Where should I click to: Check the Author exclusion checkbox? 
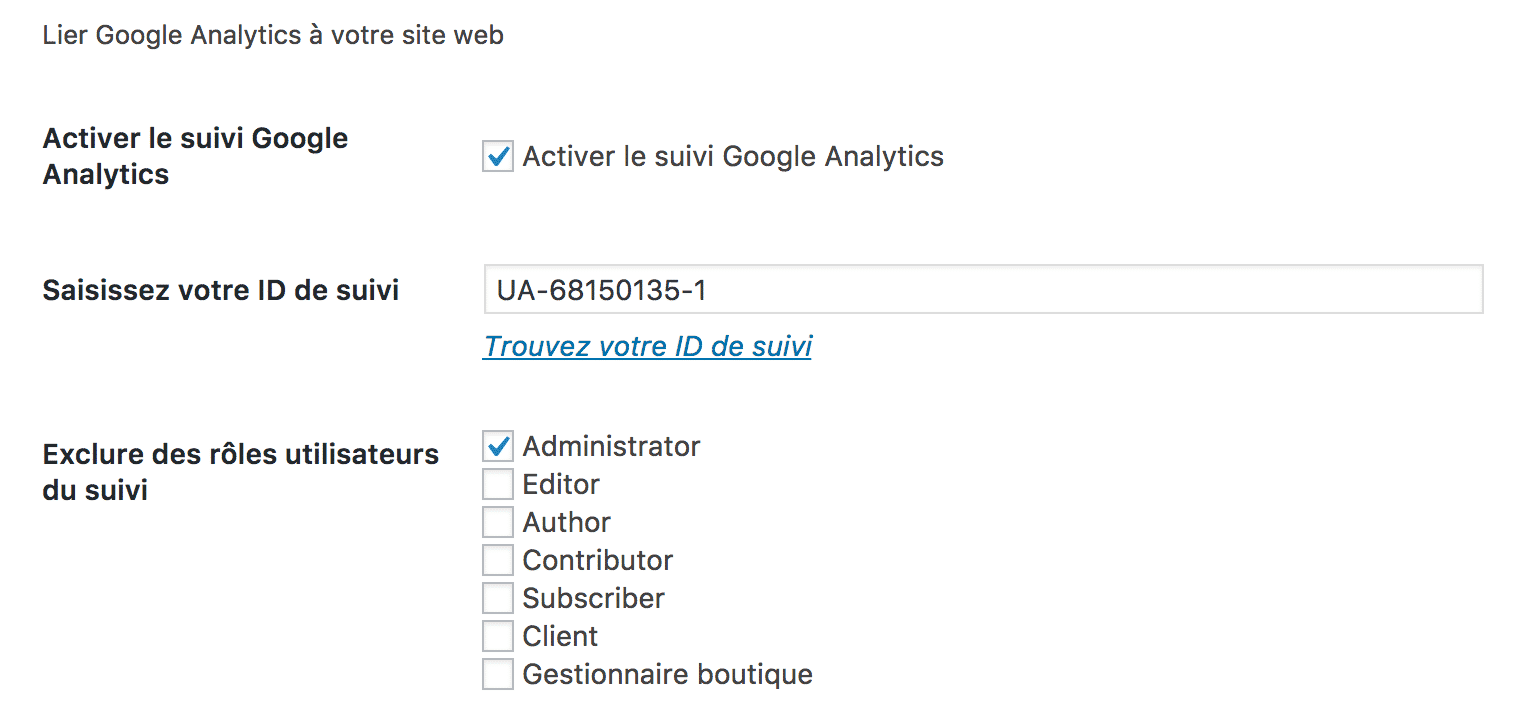click(x=497, y=522)
